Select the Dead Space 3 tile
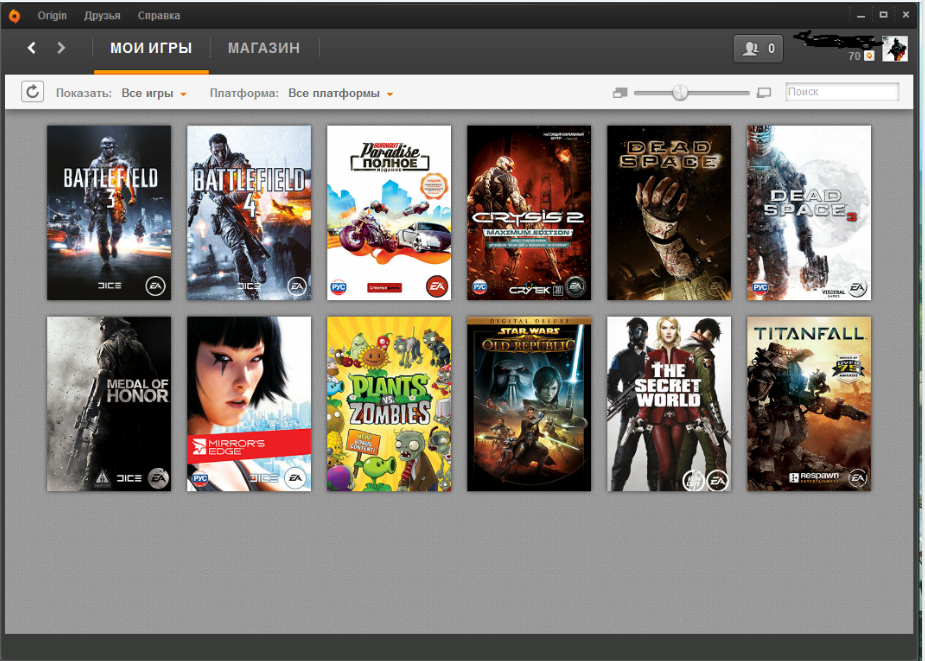This screenshot has height=661, width=925. (809, 212)
